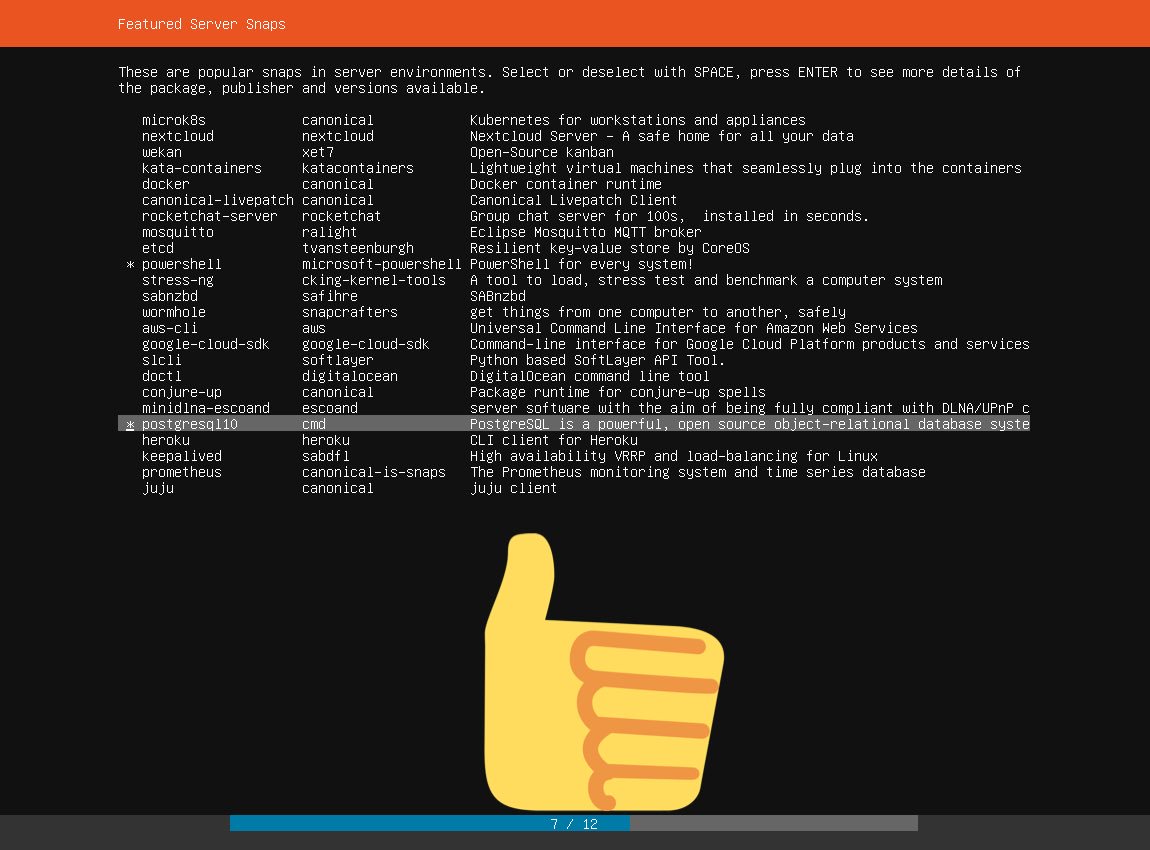
Task: Toggle the asterisk beside postgresql10
Action: pyautogui.click(x=131, y=425)
